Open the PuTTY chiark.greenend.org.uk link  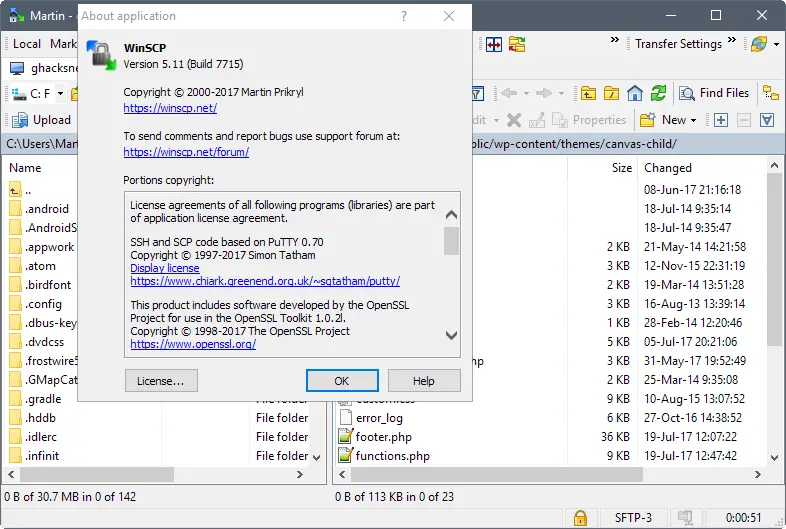pyautogui.click(x=265, y=281)
